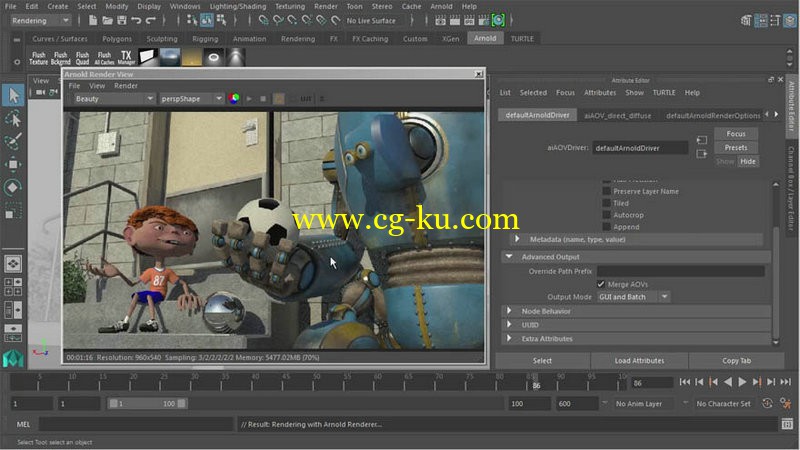The width and height of the screenshot is (800, 450).
Task: Click the Flush Texture shelf icon
Action: click(38, 58)
